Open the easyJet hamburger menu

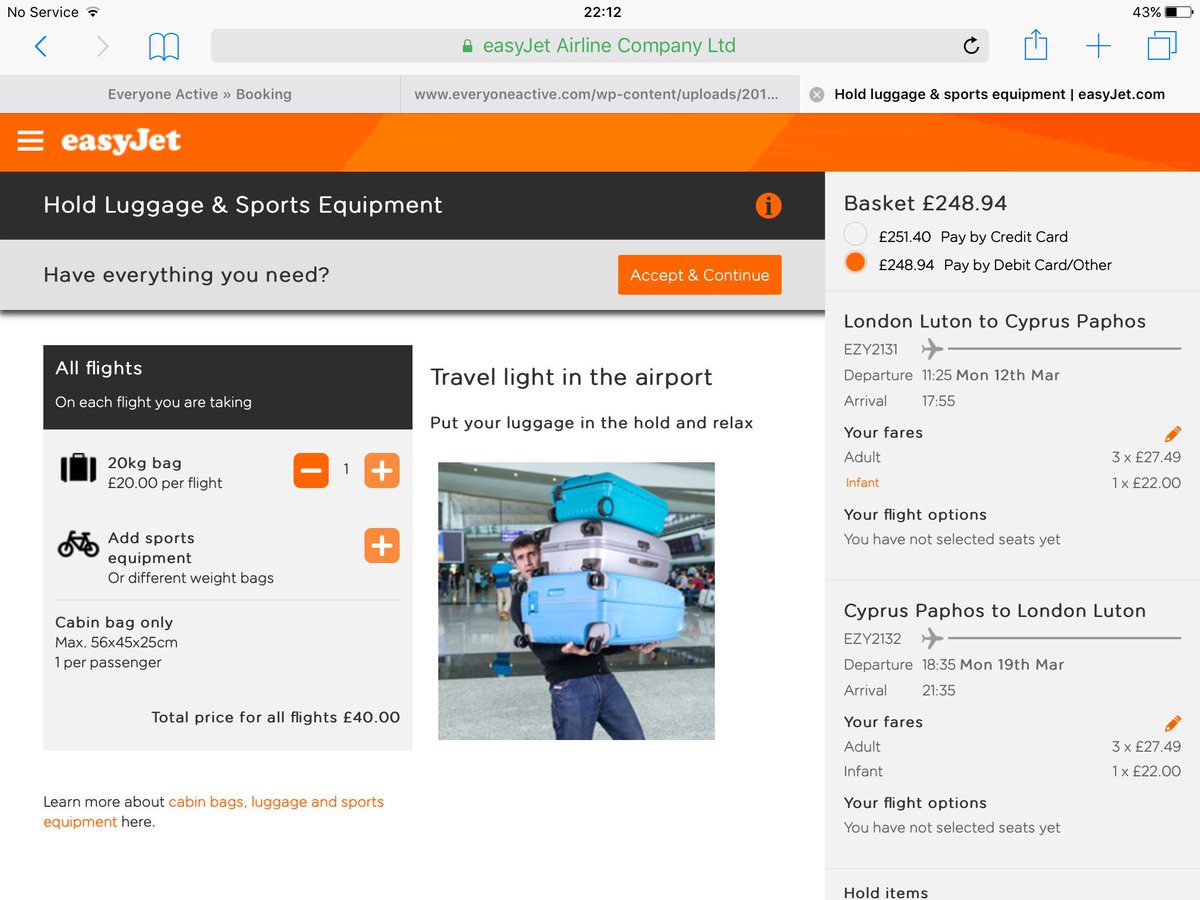coord(31,141)
